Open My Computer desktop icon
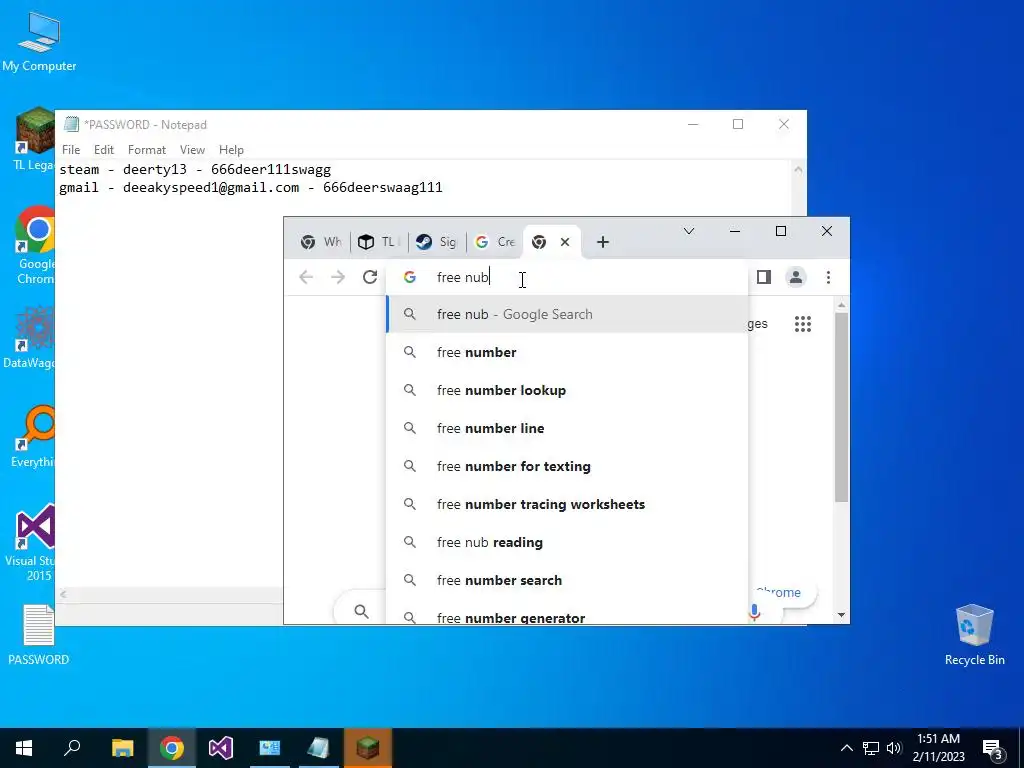This screenshot has height=768, width=1024. tap(39, 40)
